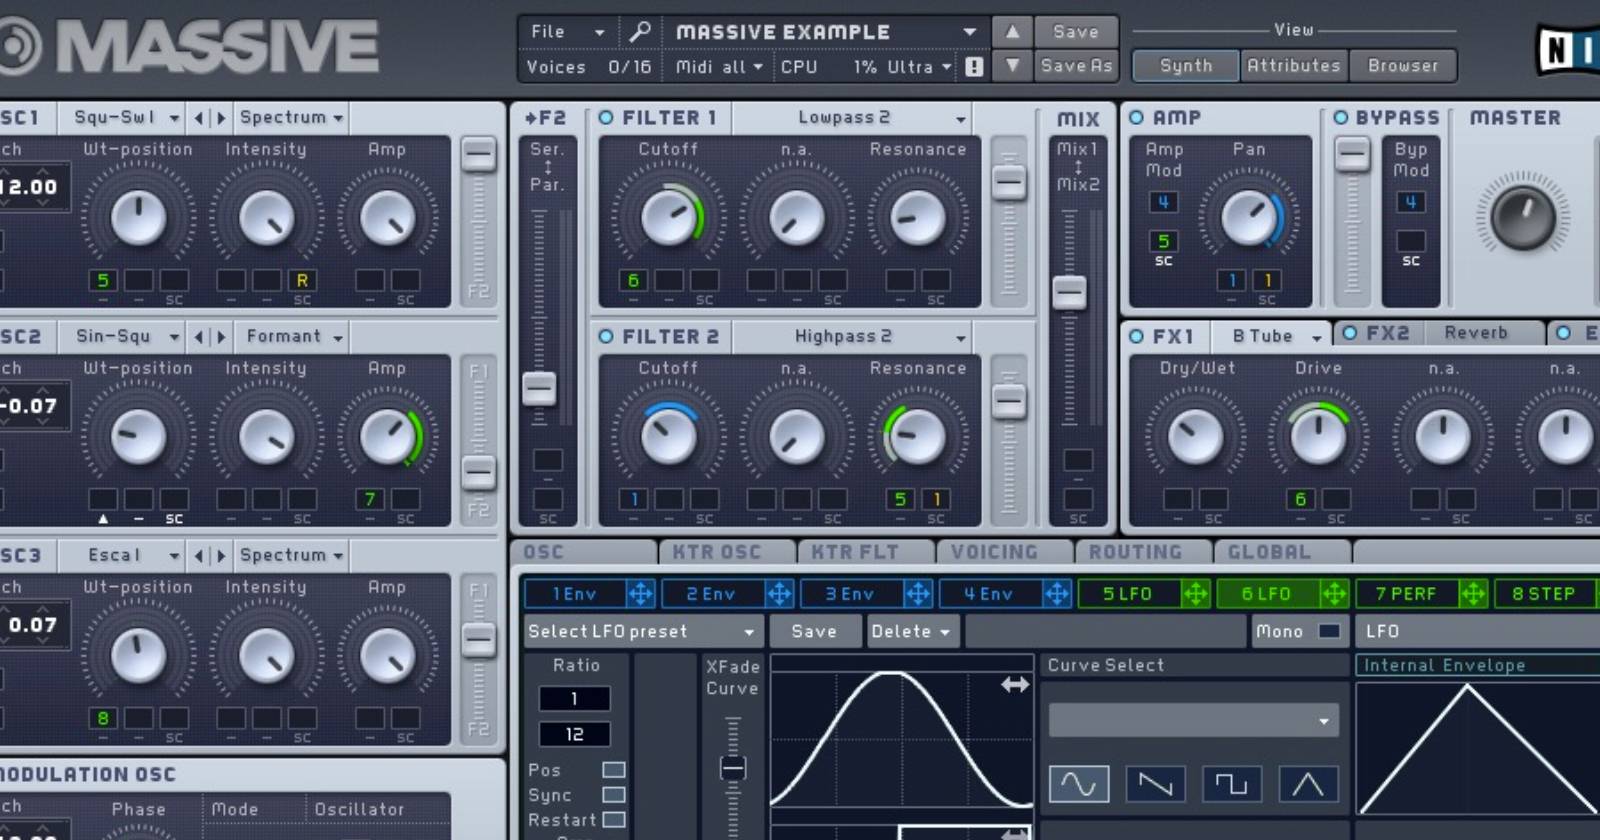This screenshot has height=840, width=1600.
Task: Grab the 1 Env modulation drag handle
Action: [640, 594]
